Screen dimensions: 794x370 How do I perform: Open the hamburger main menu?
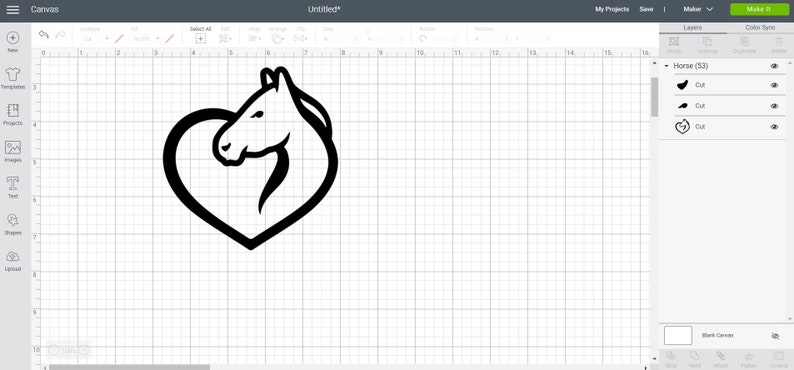click(x=13, y=10)
